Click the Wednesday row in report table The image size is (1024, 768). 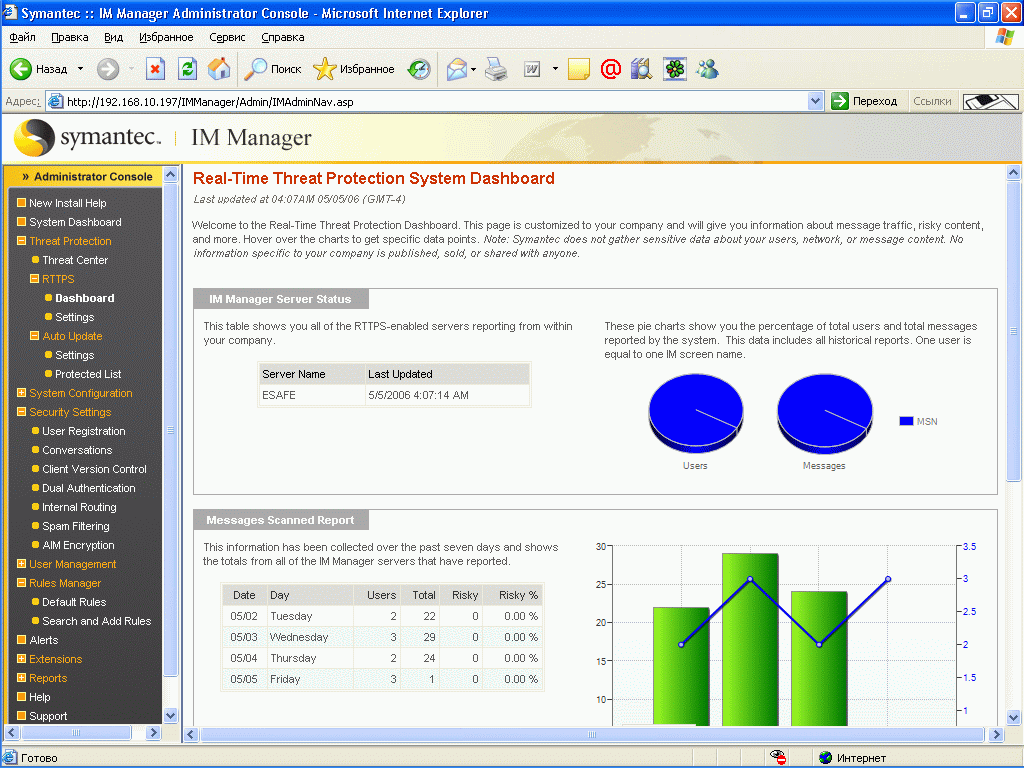pyautogui.click(x=383, y=637)
